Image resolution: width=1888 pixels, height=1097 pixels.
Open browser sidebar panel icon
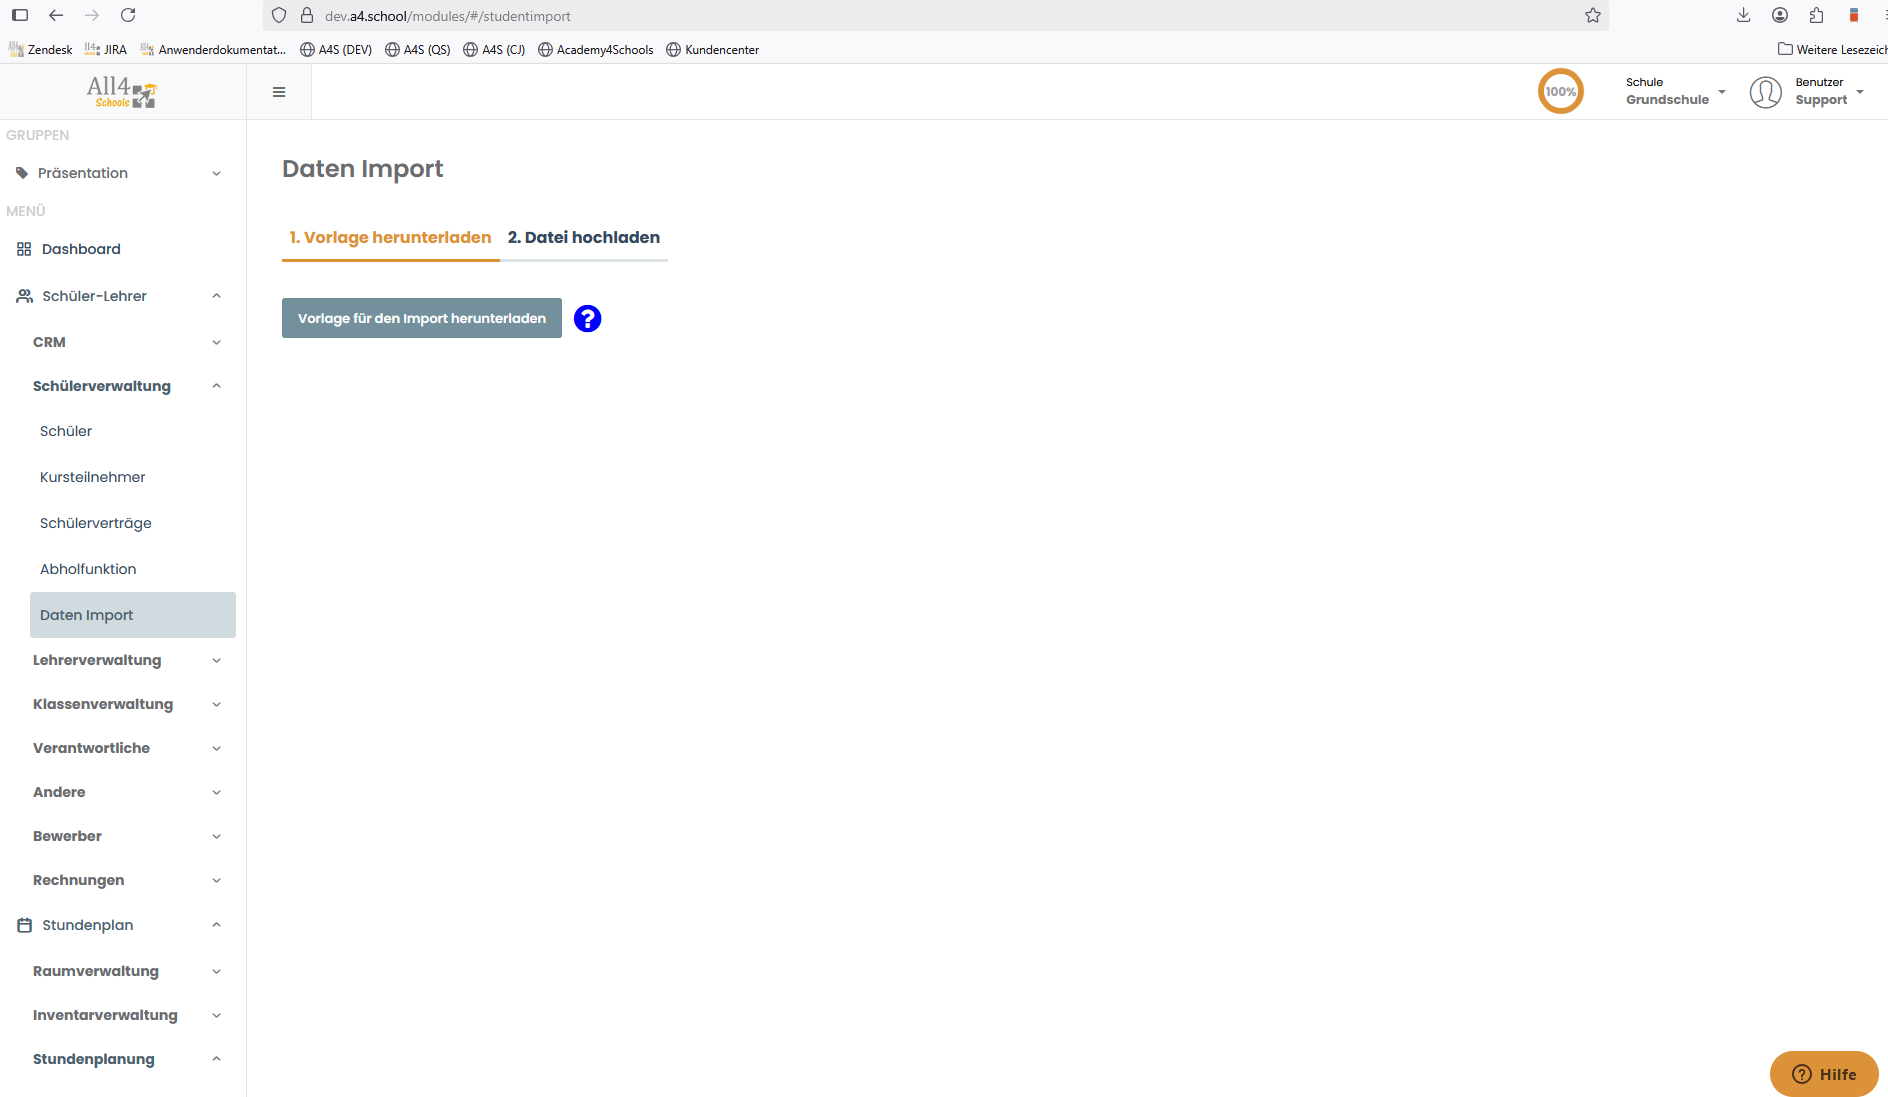pos(20,15)
